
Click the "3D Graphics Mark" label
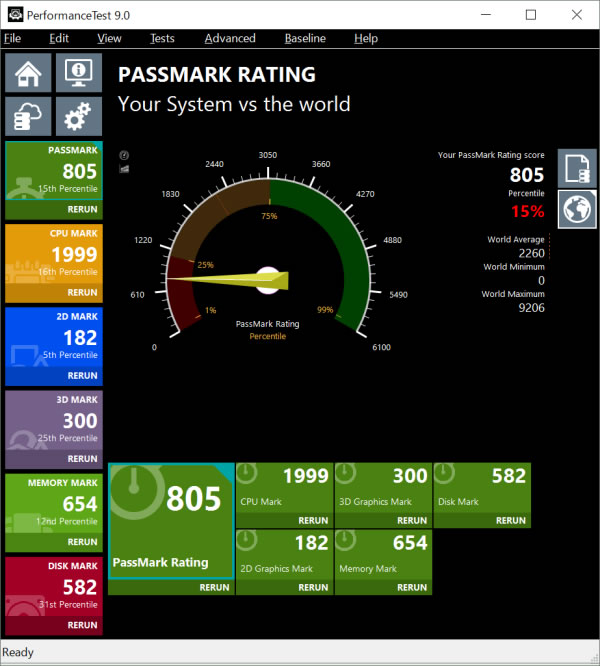(x=375, y=502)
